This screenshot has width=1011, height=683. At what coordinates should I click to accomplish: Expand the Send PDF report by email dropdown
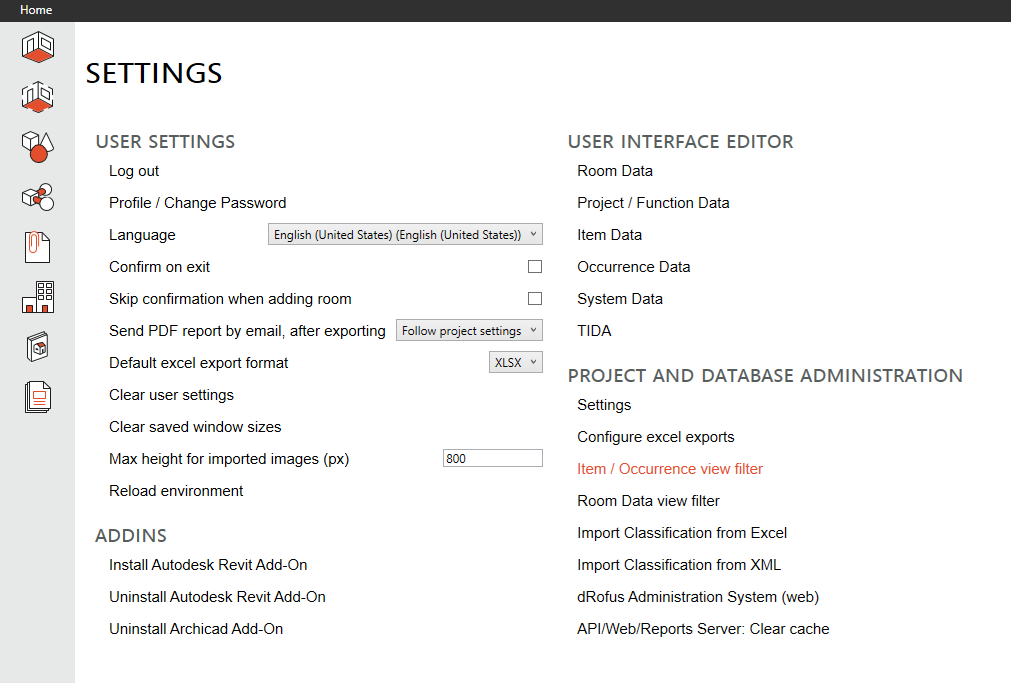[x=469, y=331]
